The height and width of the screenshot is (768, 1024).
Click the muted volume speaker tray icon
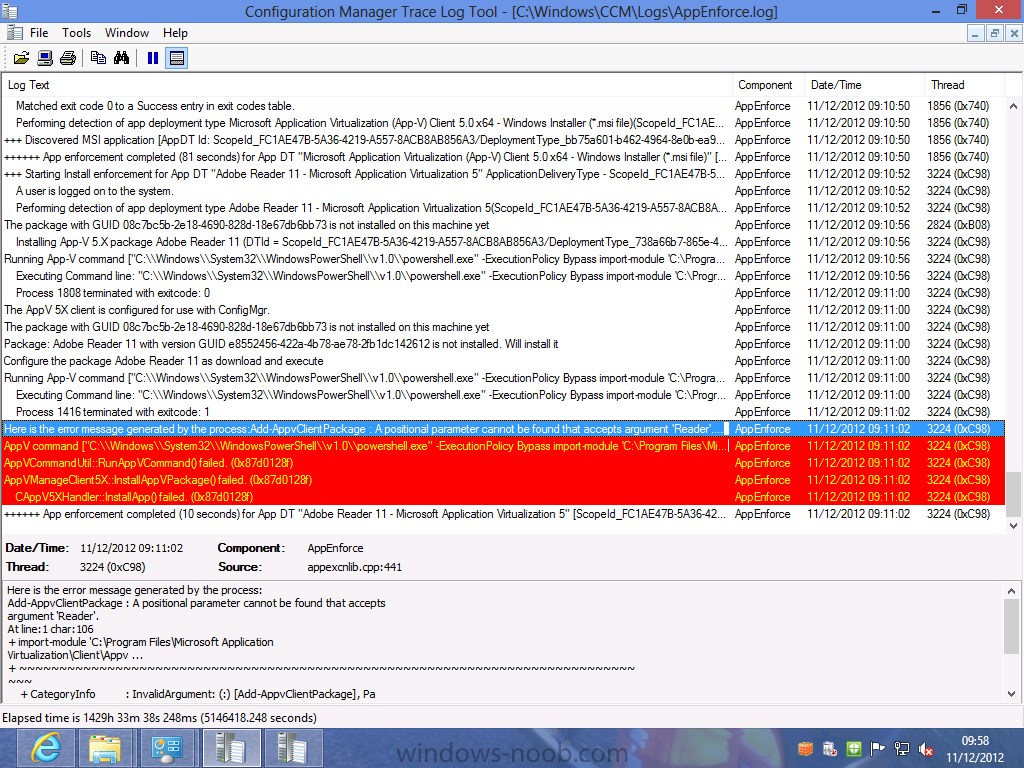pyautogui.click(x=925, y=748)
